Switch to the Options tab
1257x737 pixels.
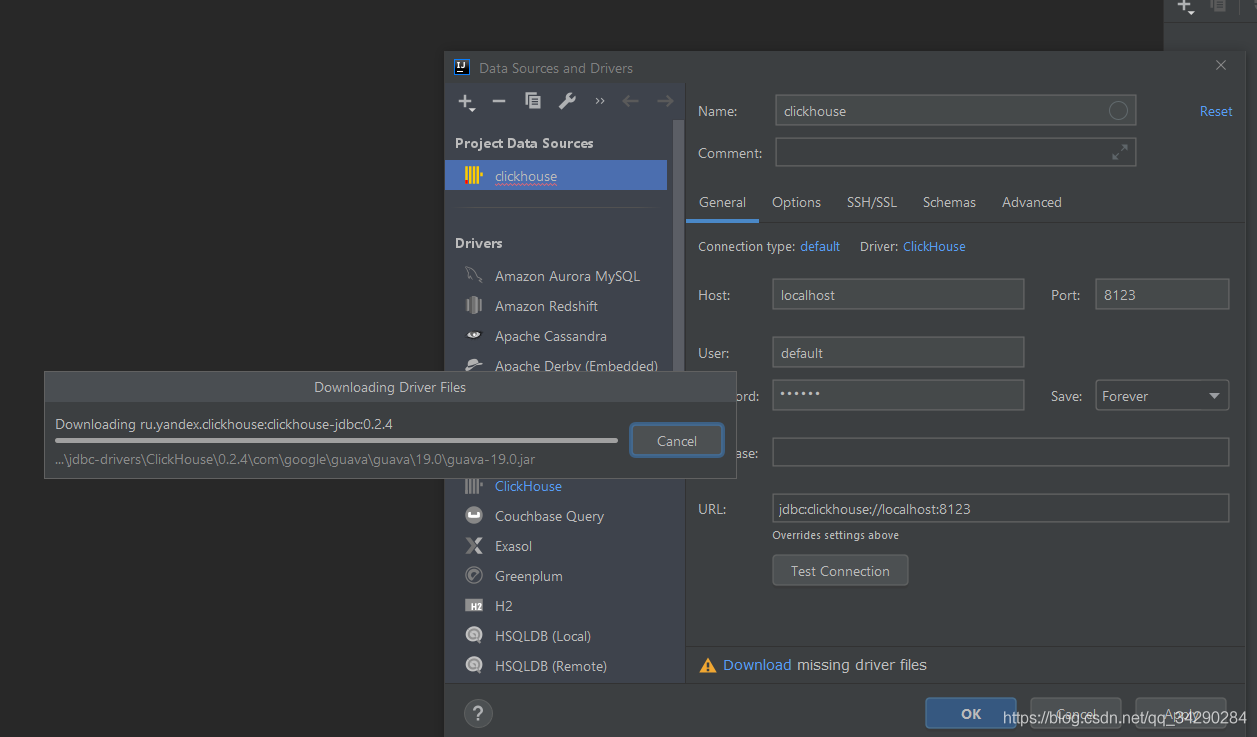click(796, 202)
